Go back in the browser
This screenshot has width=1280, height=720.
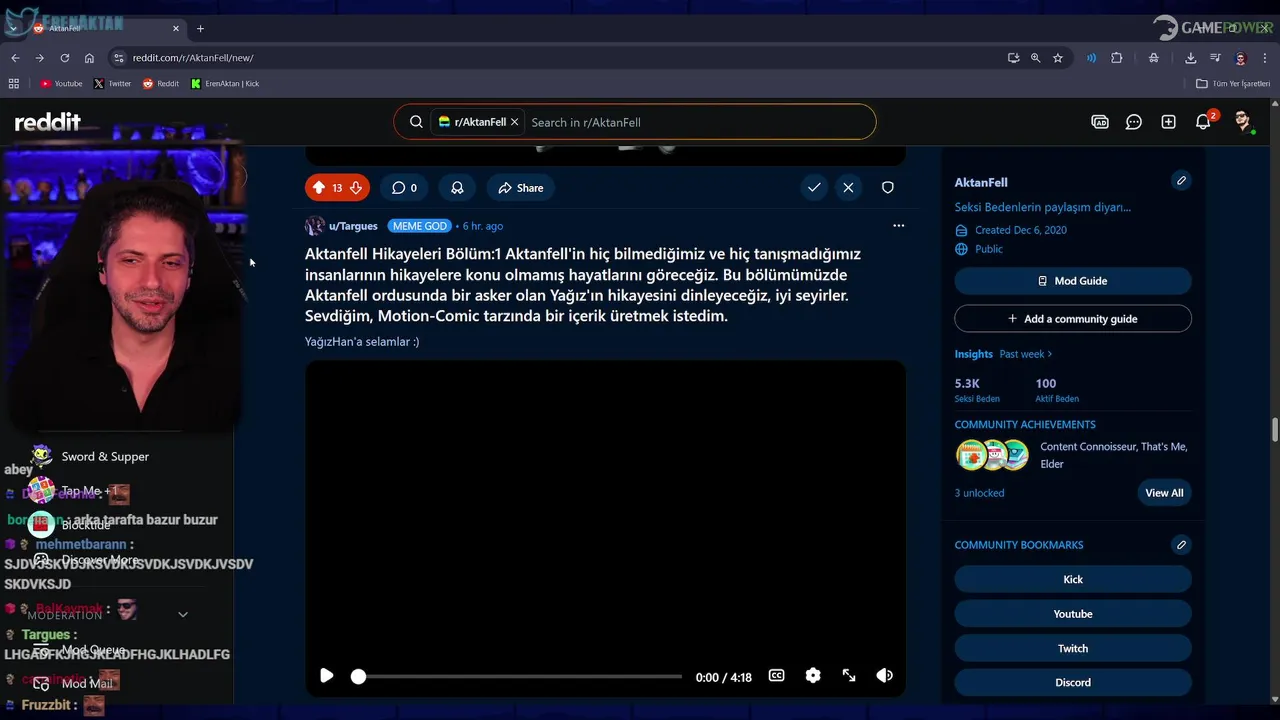click(x=15, y=58)
